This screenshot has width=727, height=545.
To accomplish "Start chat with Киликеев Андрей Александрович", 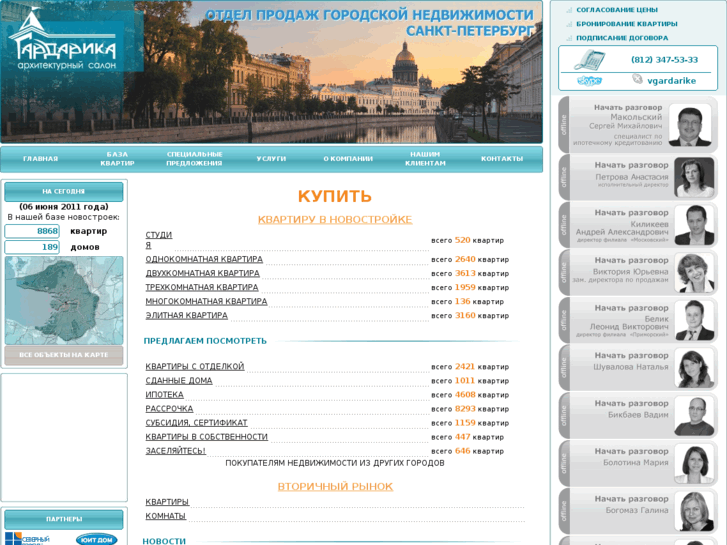I will point(631,213).
